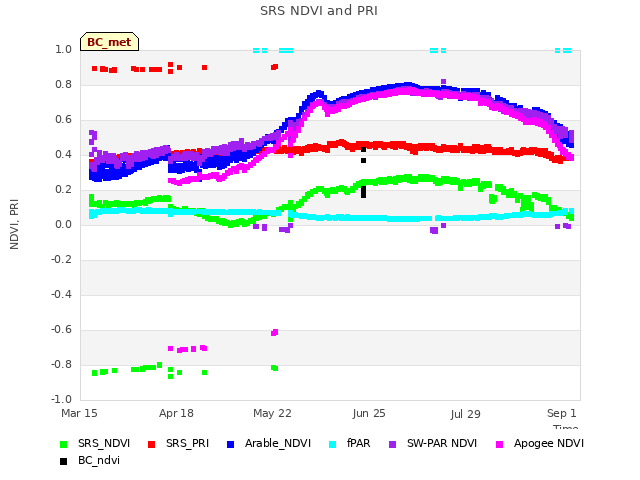Select the SW-PAR NDVI legend label

pos(442,444)
